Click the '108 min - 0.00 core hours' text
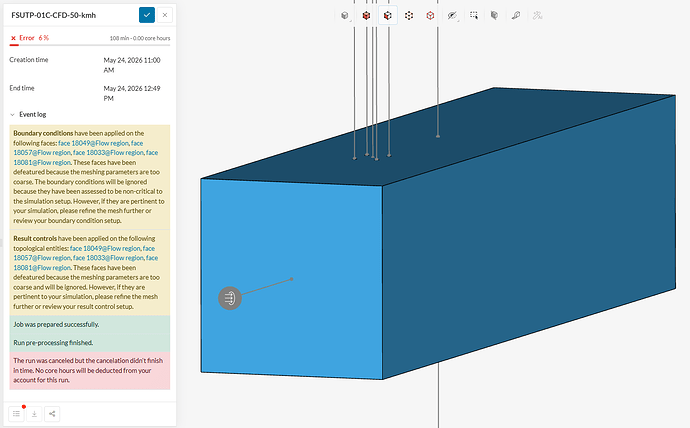 (x=140, y=38)
